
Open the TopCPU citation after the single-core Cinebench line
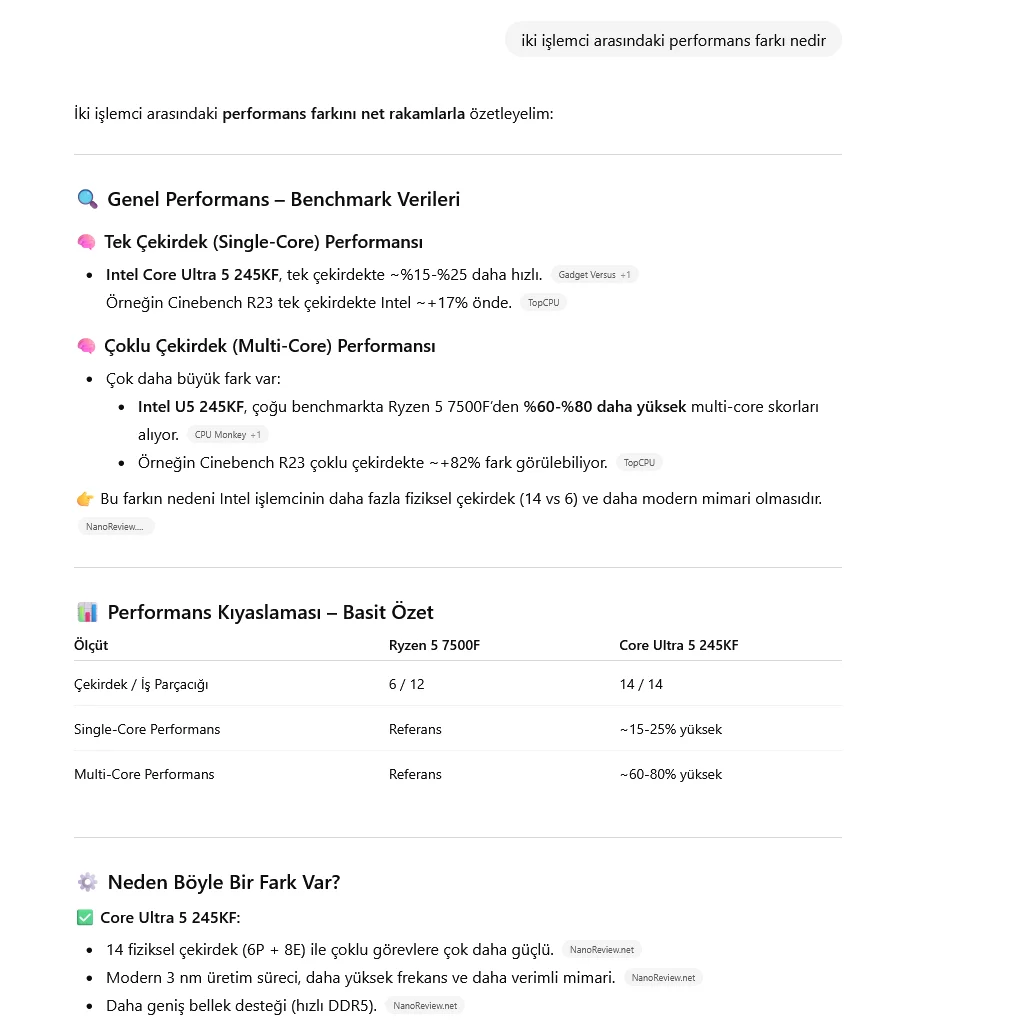pyautogui.click(x=543, y=303)
